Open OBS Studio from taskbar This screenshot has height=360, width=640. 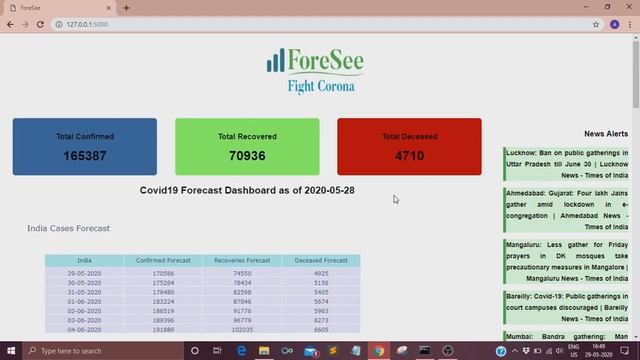(x=448, y=351)
